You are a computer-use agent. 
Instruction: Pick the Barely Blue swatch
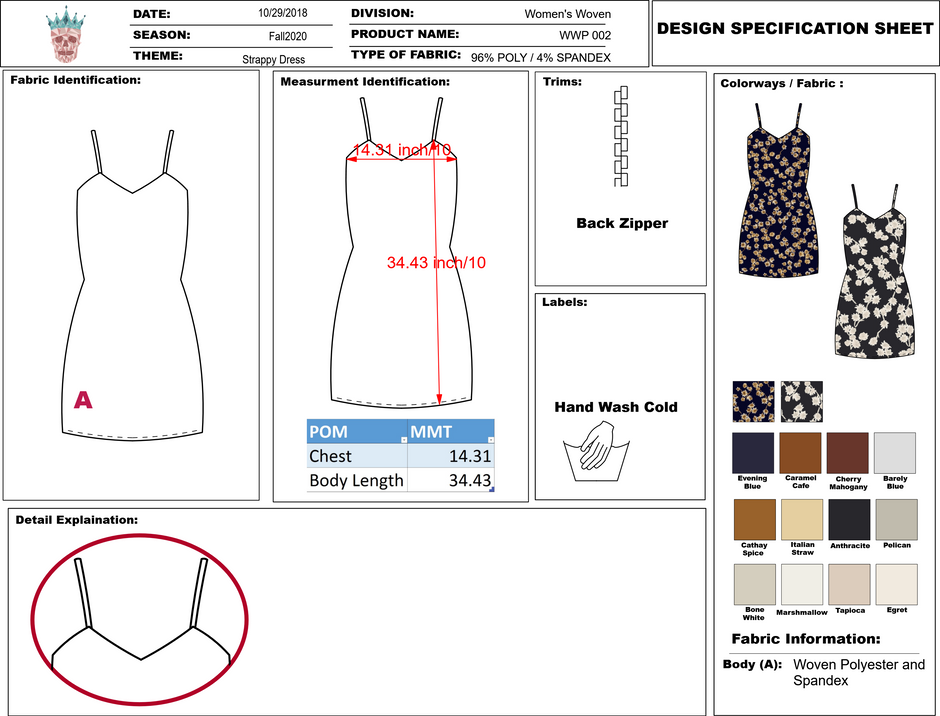[x=895, y=453]
